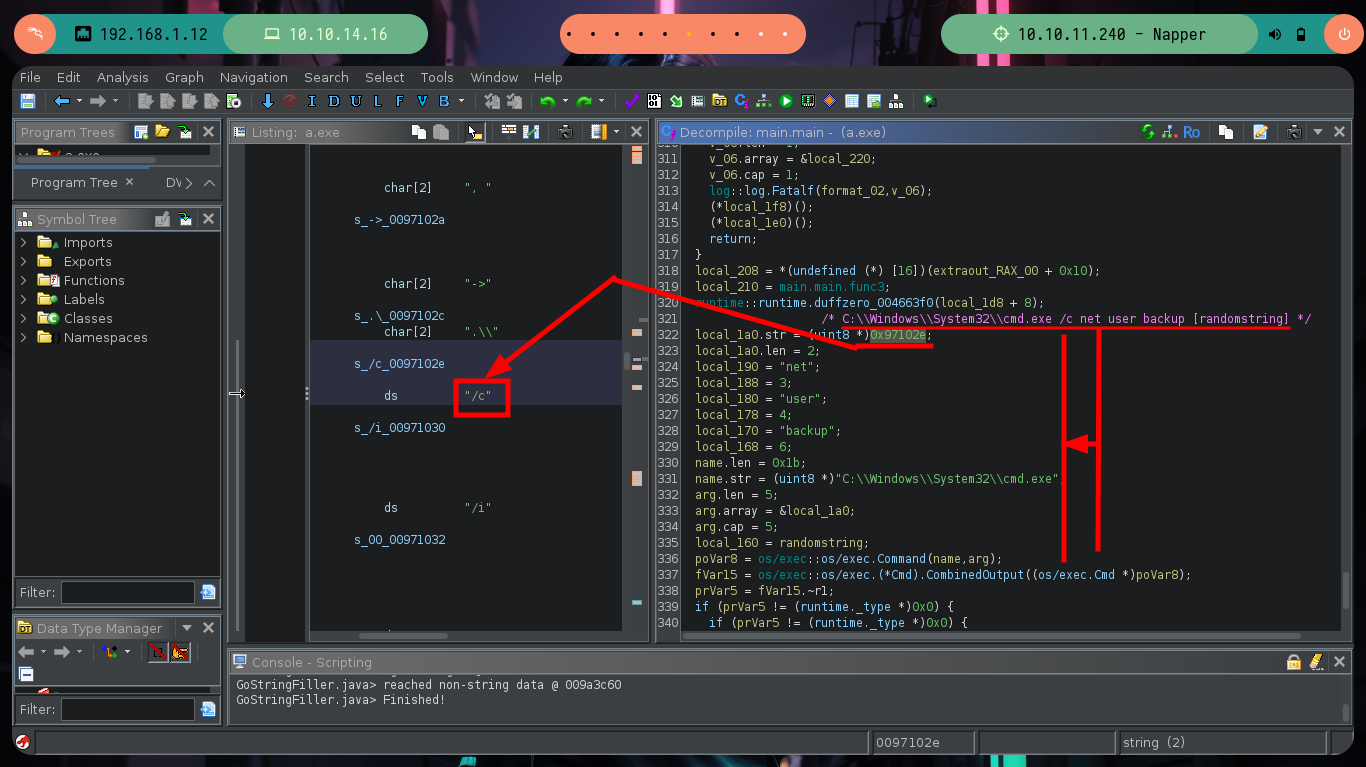This screenshot has height=767, width=1366.
Task: Expand the Labels tree node
Action: coord(24,299)
